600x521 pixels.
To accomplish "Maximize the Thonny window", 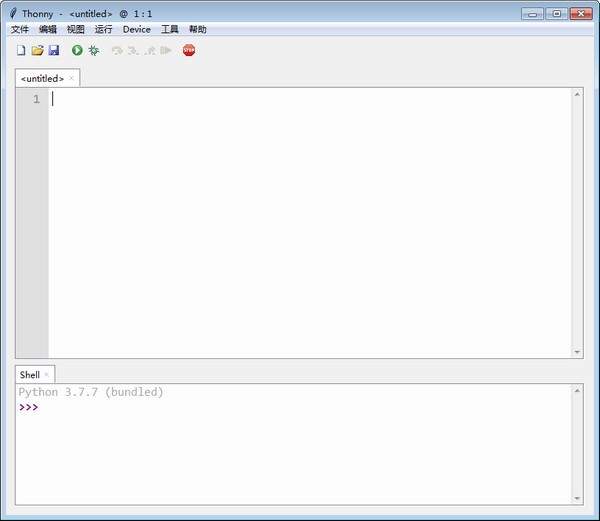I will point(556,14).
